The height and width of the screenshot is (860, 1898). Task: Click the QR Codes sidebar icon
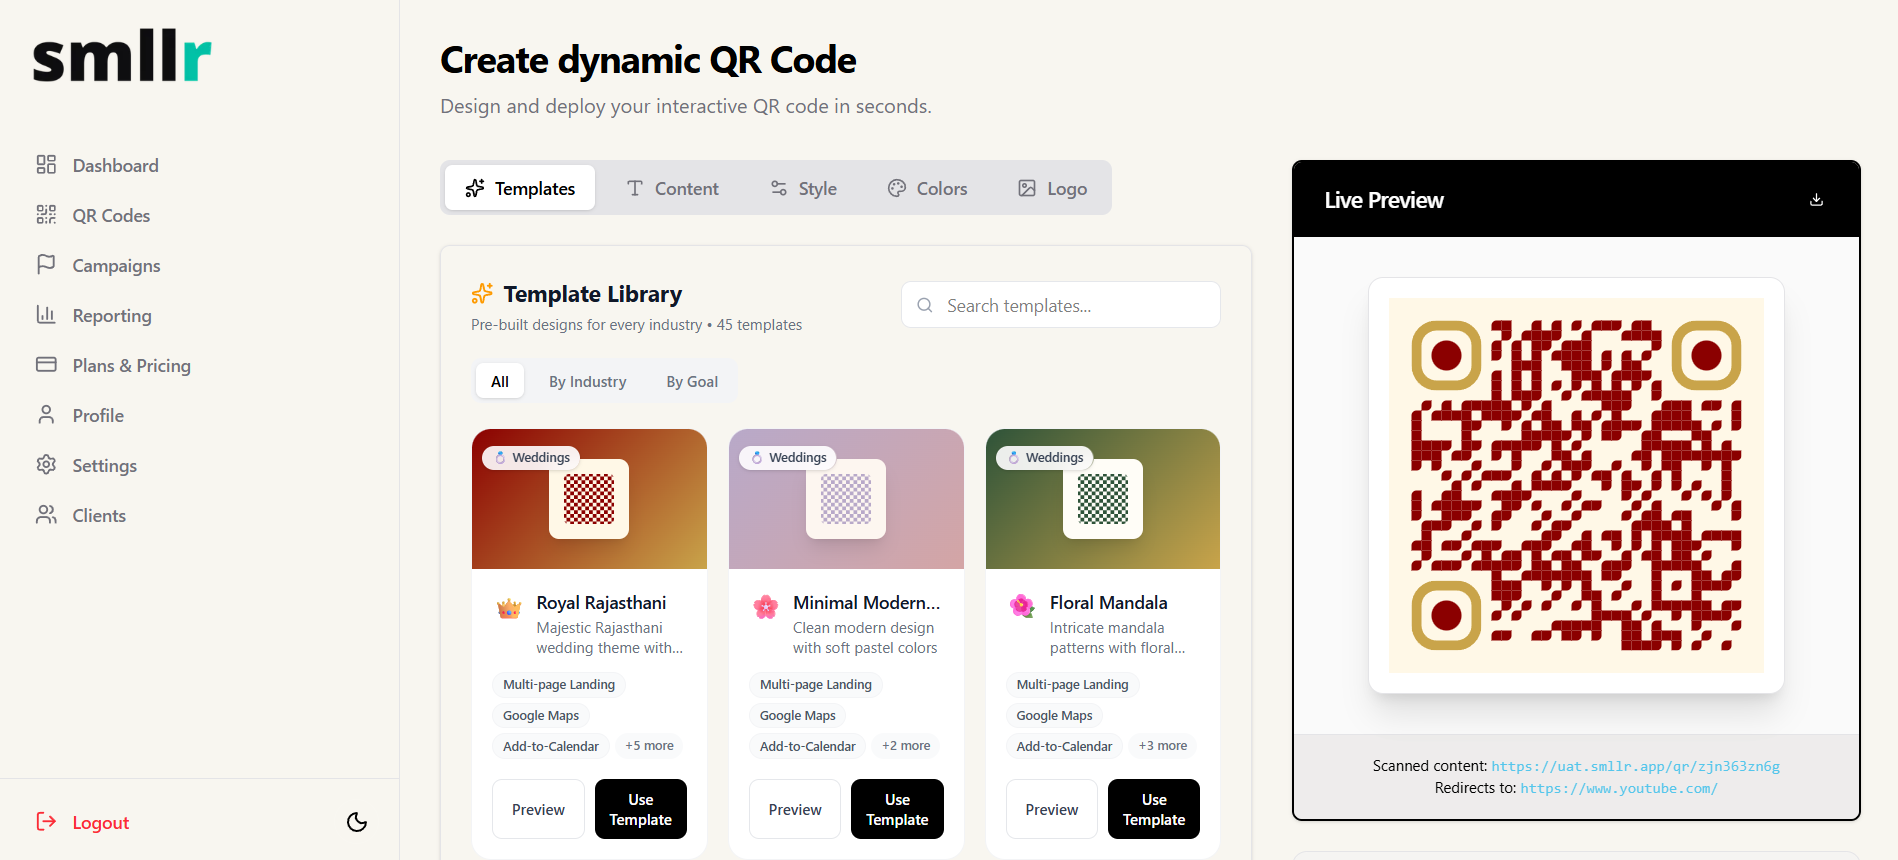(x=46, y=214)
